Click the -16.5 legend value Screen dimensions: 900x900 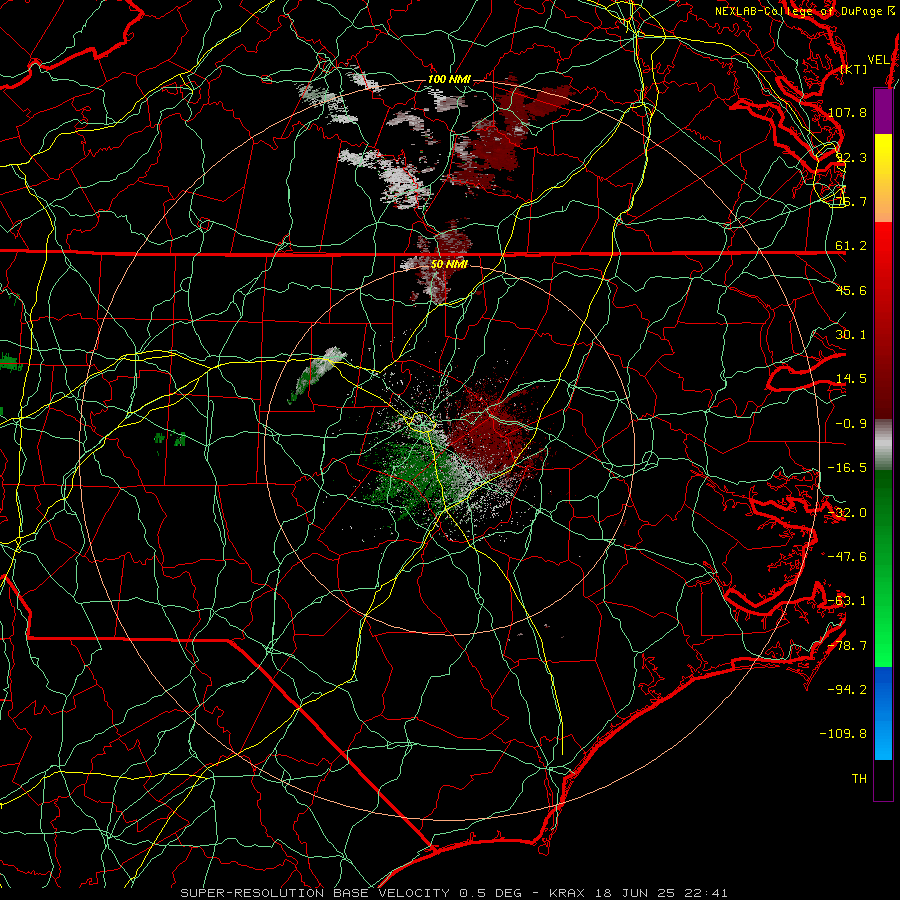tap(847, 468)
